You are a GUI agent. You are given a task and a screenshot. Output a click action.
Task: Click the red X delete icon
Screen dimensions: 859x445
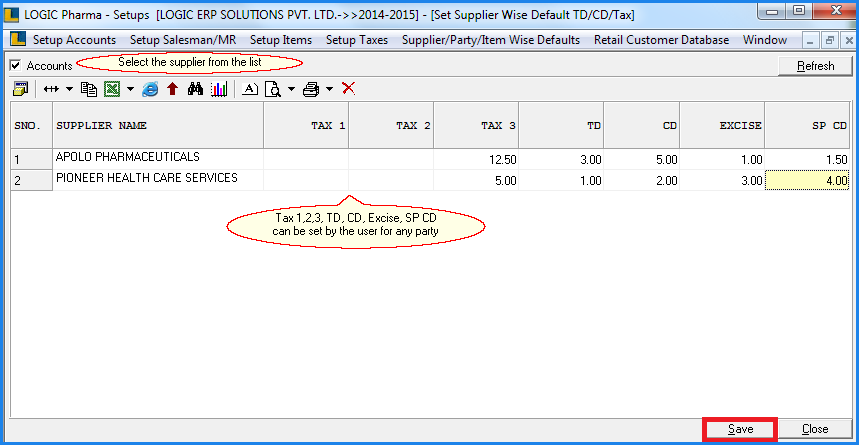coord(348,88)
